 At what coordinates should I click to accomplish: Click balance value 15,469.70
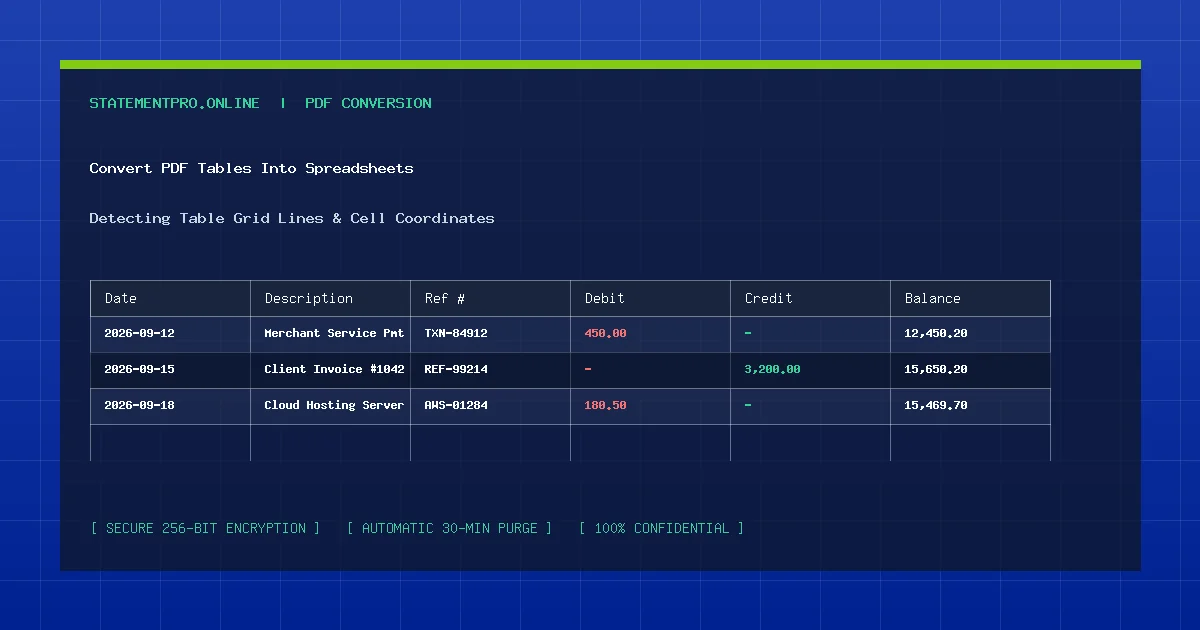936,405
